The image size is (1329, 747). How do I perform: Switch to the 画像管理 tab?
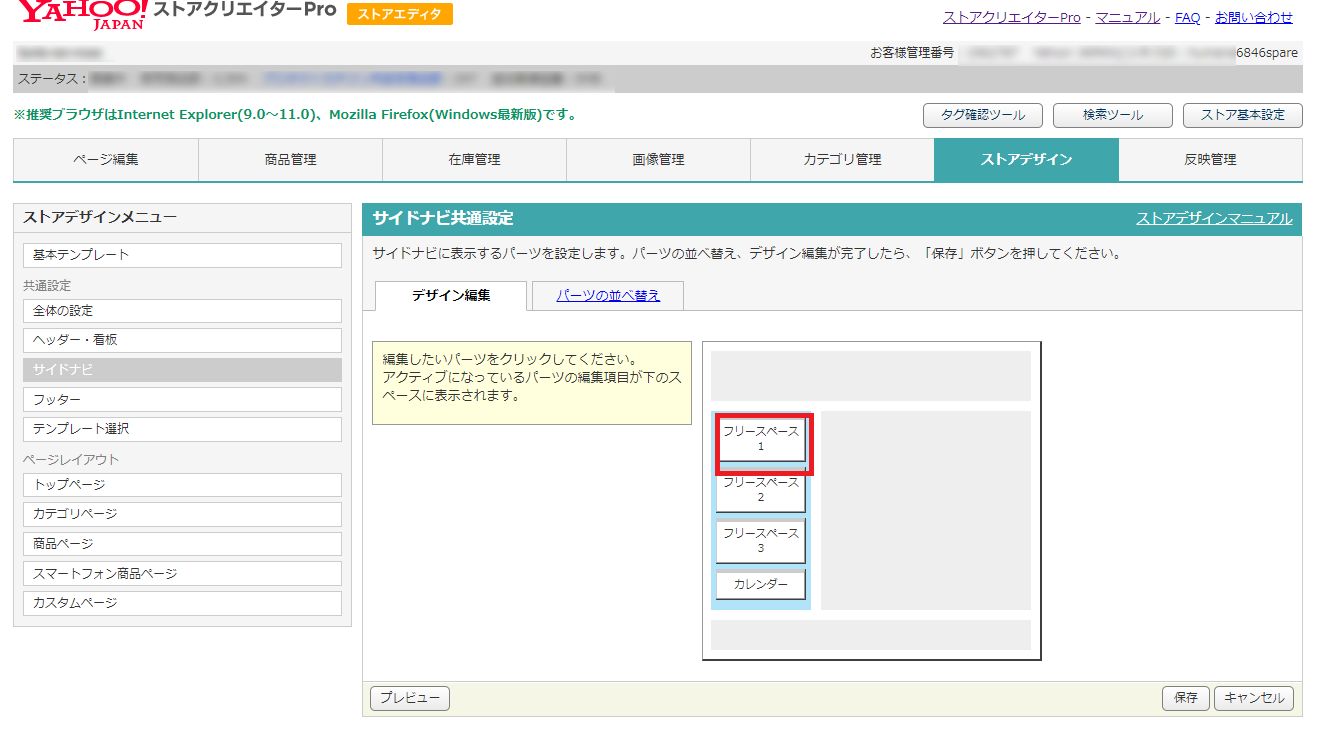pos(658,160)
